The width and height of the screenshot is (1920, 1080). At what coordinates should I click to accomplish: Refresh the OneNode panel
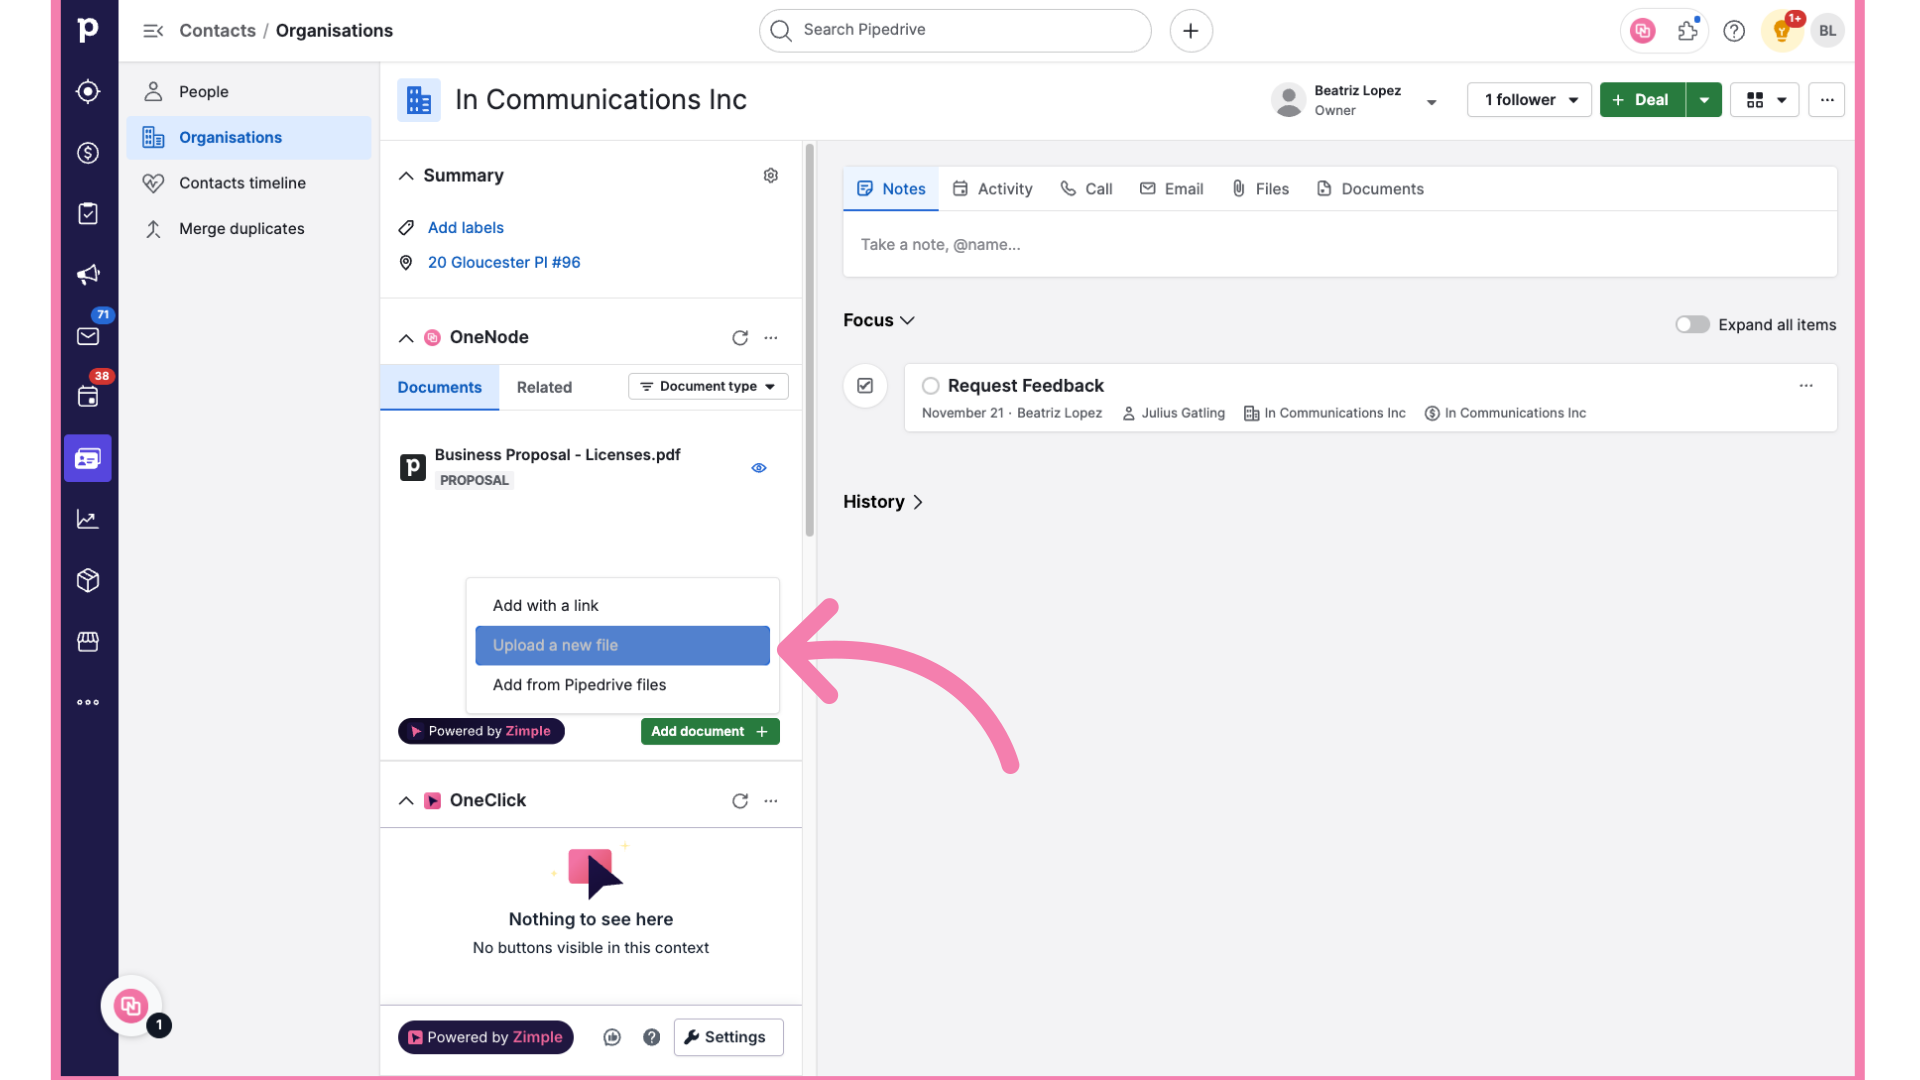[x=740, y=338]
